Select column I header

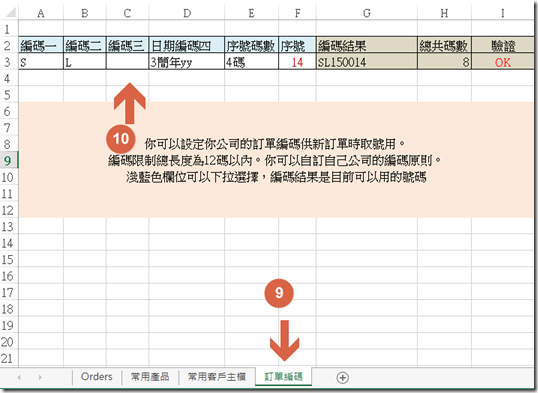coord(502,13)
